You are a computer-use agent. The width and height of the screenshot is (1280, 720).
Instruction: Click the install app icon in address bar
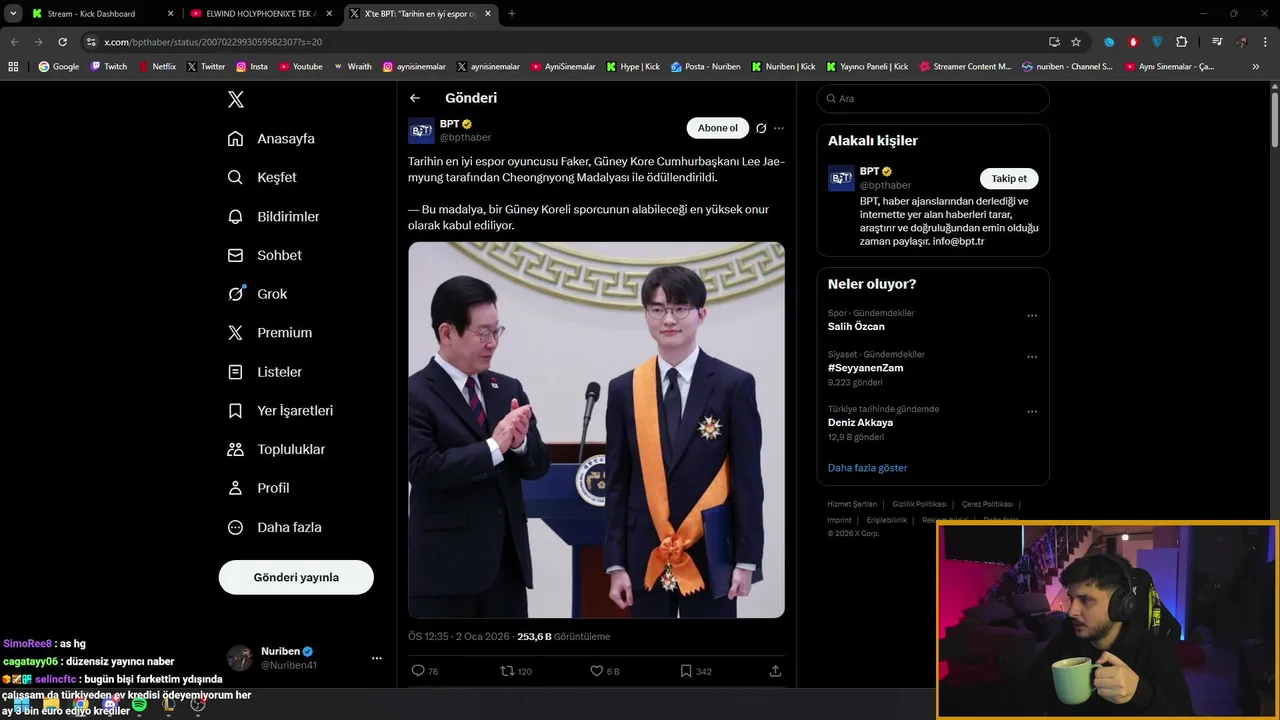click(1054, 42)
